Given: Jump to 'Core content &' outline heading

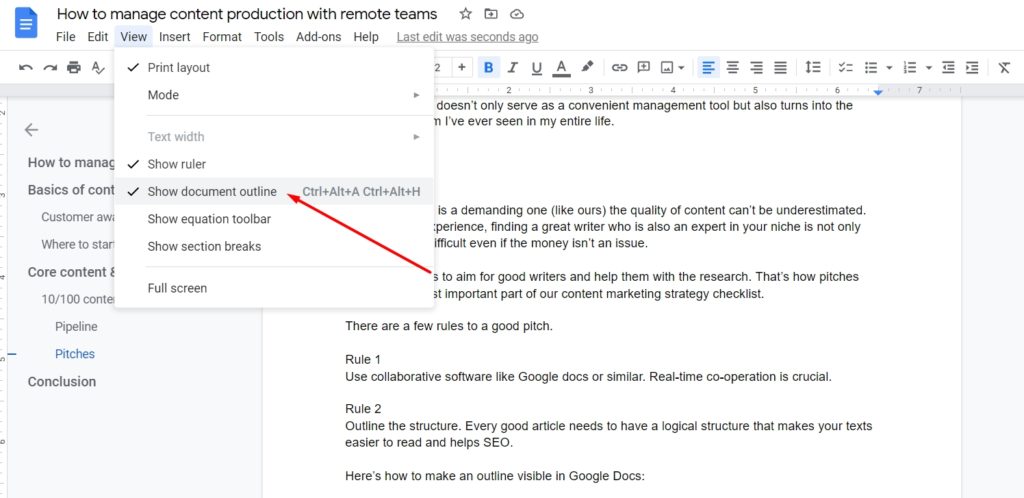Looking at the screenshot, I should pos(71,272).
